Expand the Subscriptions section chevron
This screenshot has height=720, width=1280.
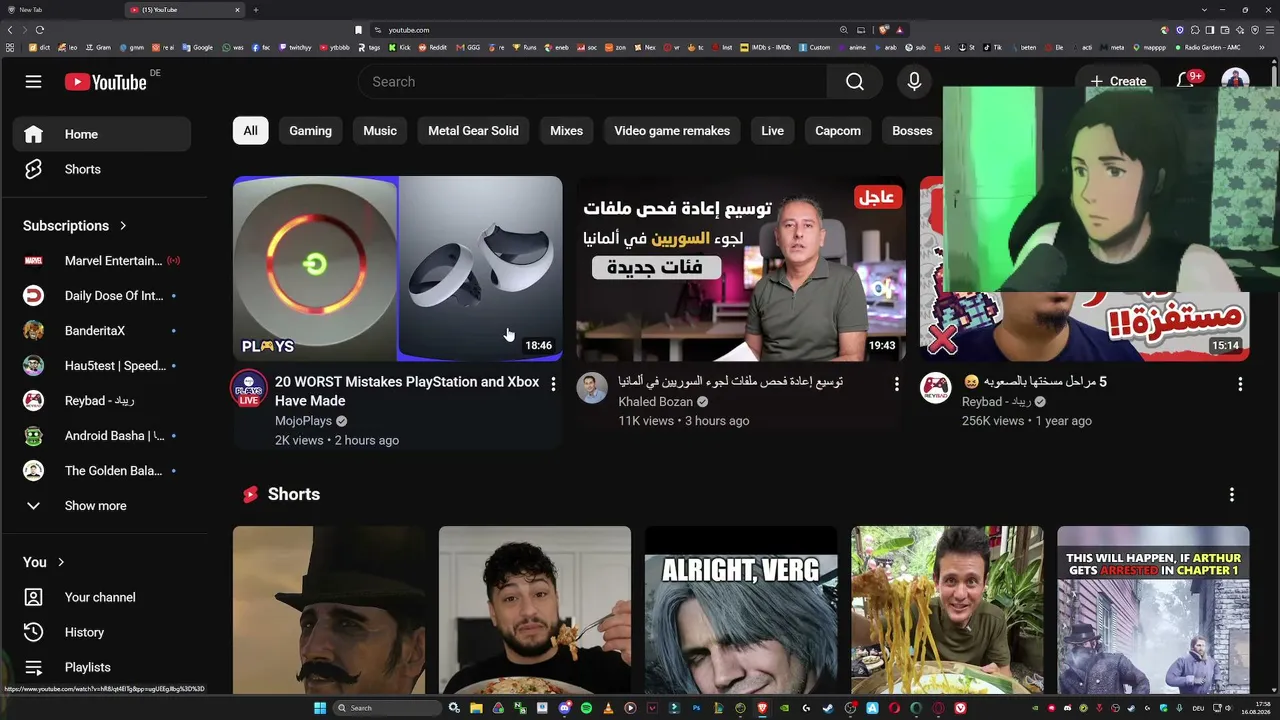pos(123,226)
